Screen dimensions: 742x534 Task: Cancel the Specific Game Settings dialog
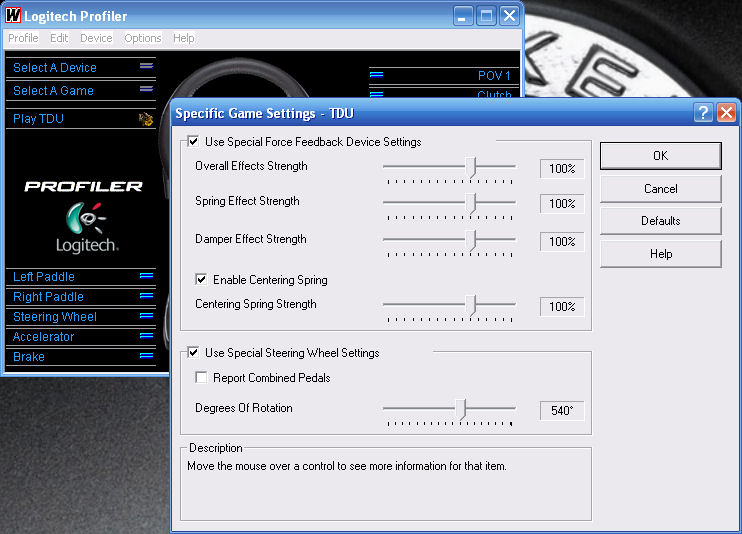[x=660, y=188]
